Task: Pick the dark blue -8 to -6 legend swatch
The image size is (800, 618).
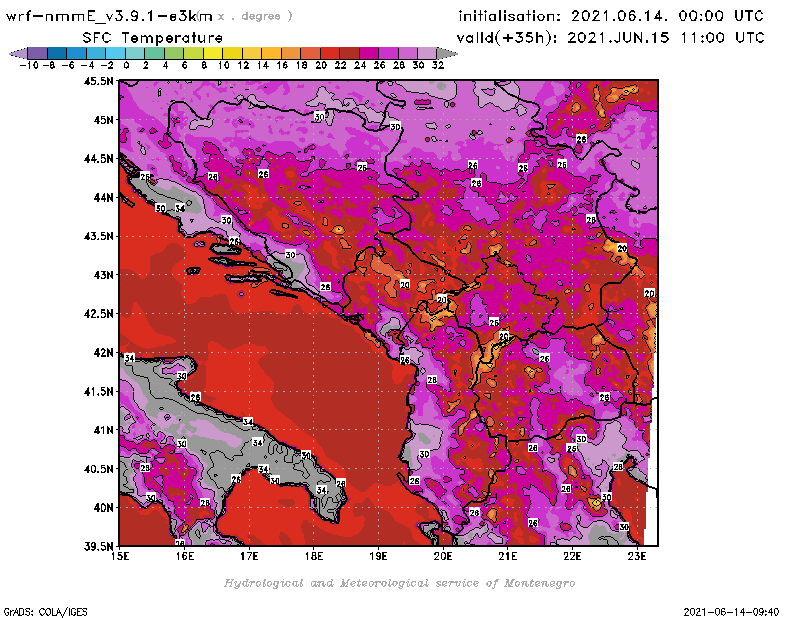Action: (57, 53)
